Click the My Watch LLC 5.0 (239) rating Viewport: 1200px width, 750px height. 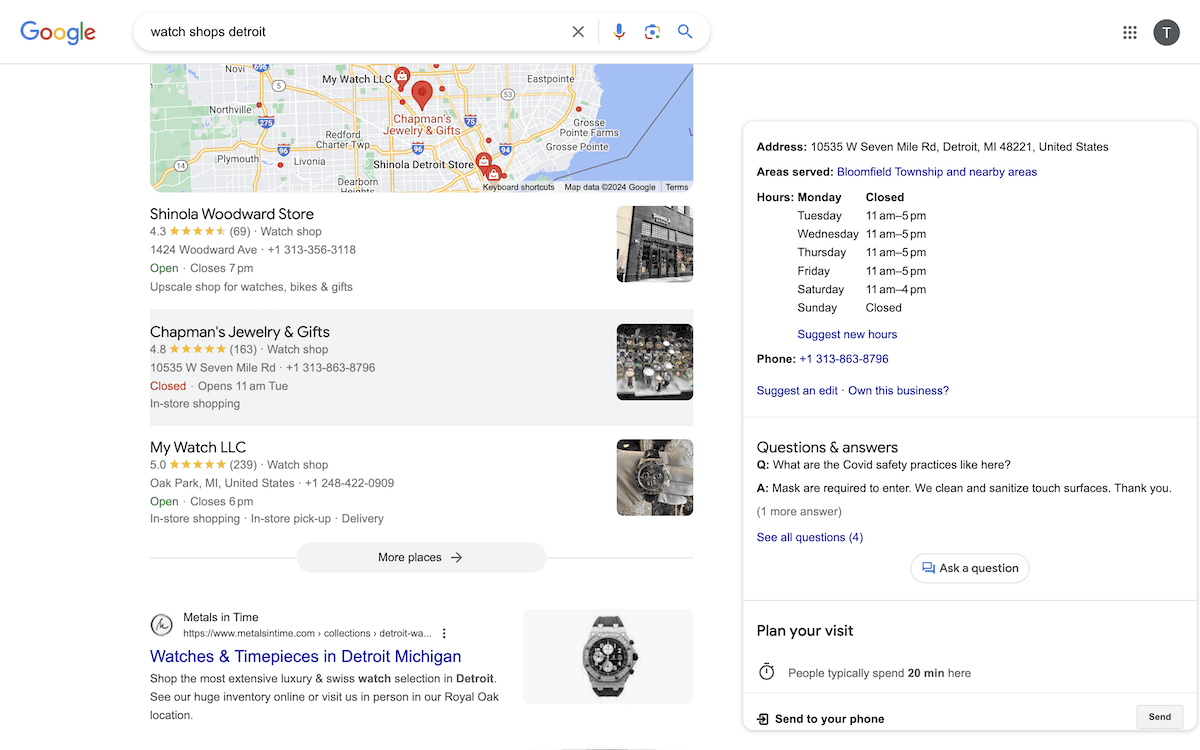pyautogui.click(x=203, y=465)
